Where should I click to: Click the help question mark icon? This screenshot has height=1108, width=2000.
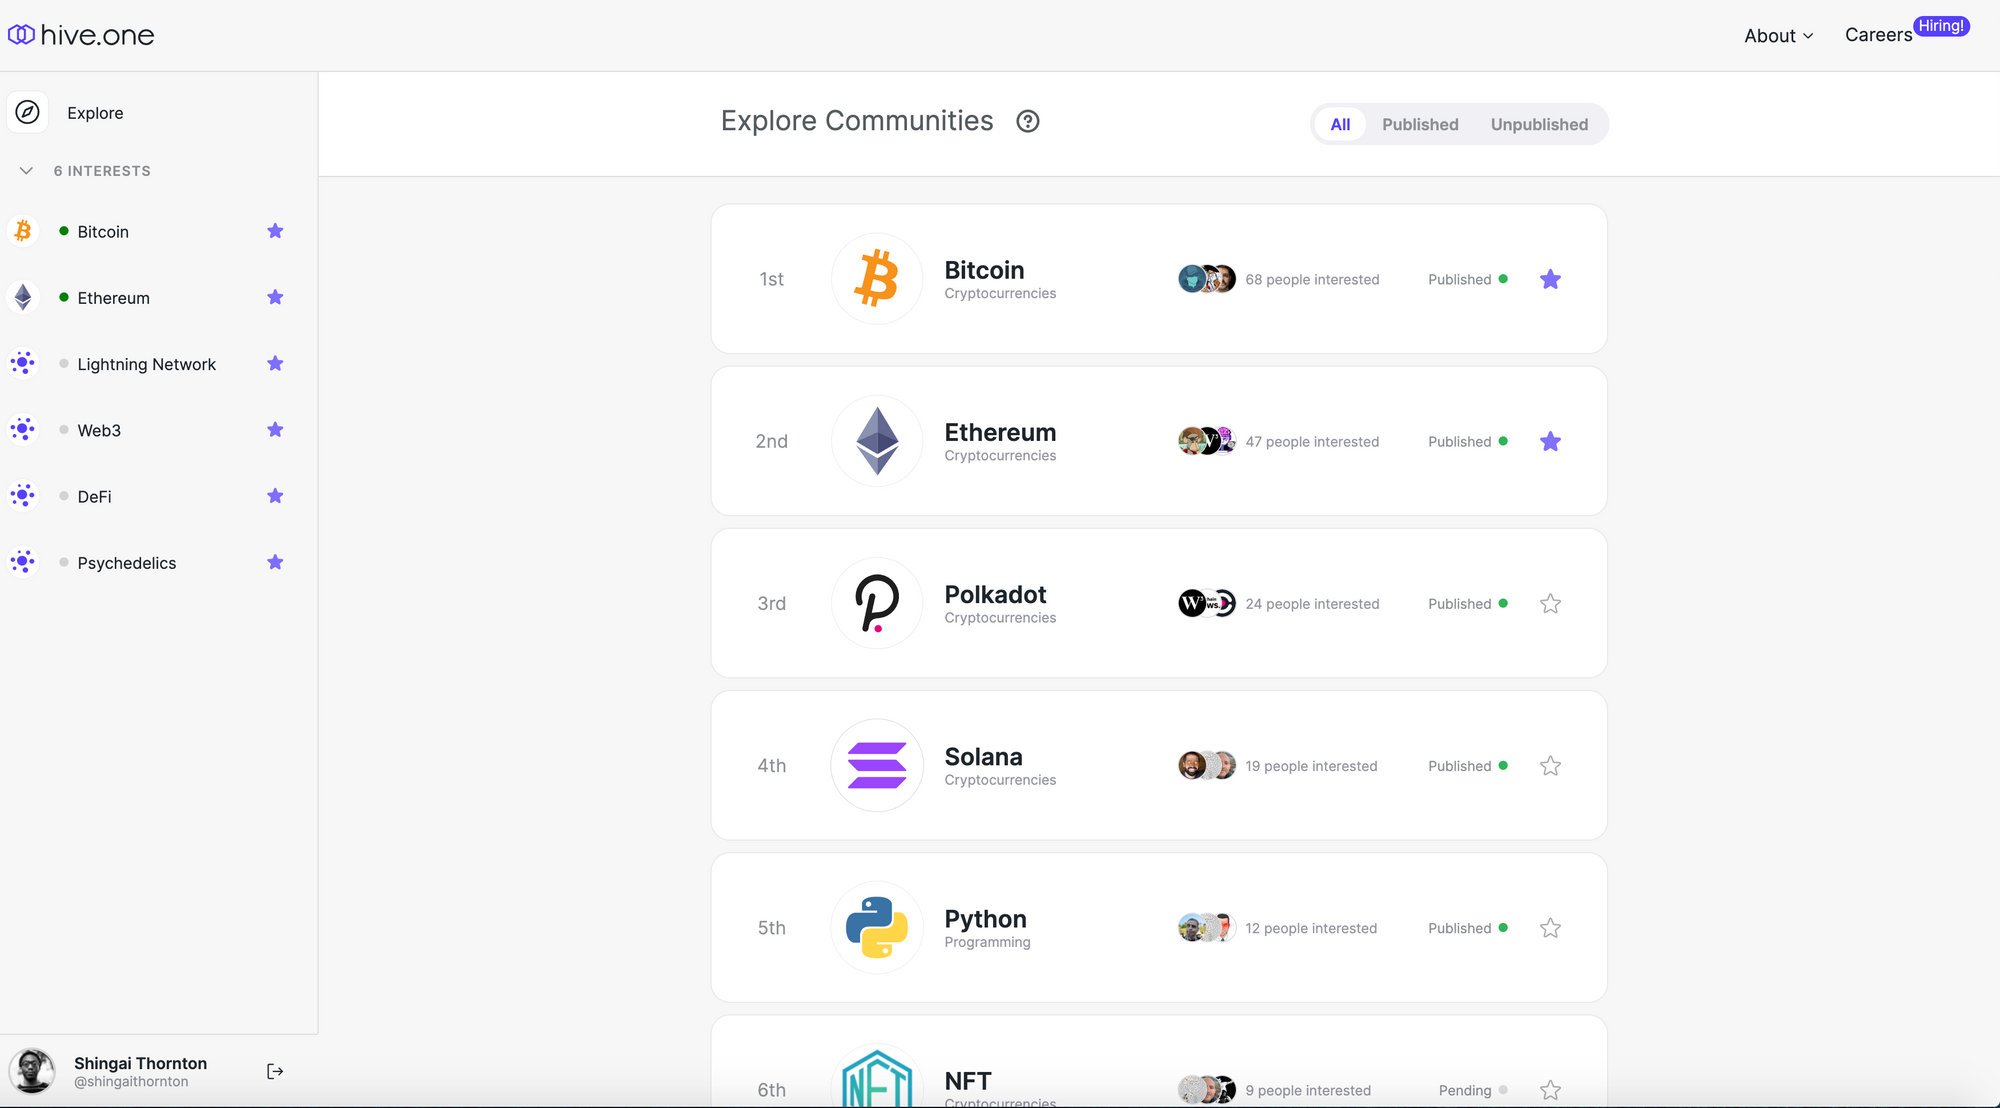(x=1028, y=122)
